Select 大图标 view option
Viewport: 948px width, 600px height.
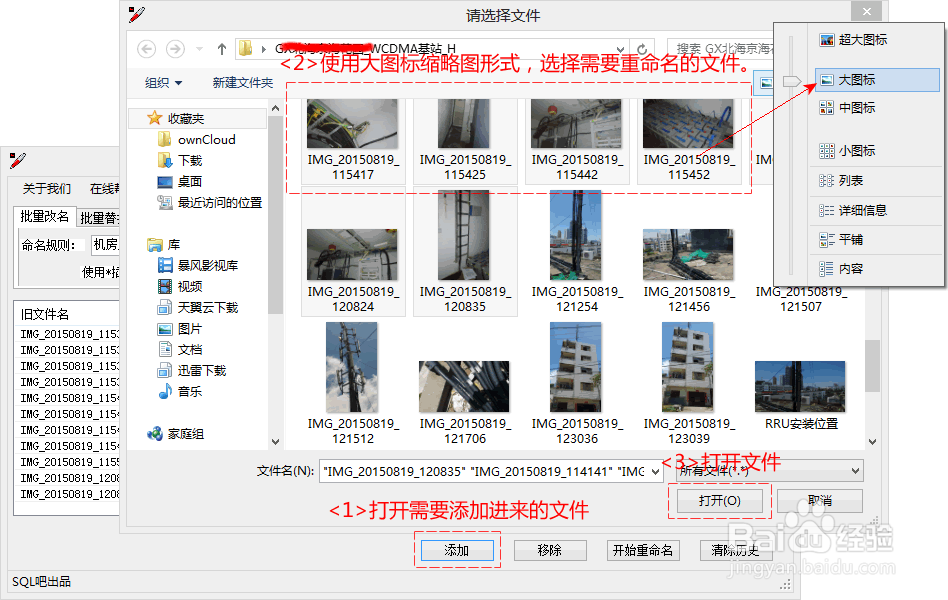coord(877,80)
